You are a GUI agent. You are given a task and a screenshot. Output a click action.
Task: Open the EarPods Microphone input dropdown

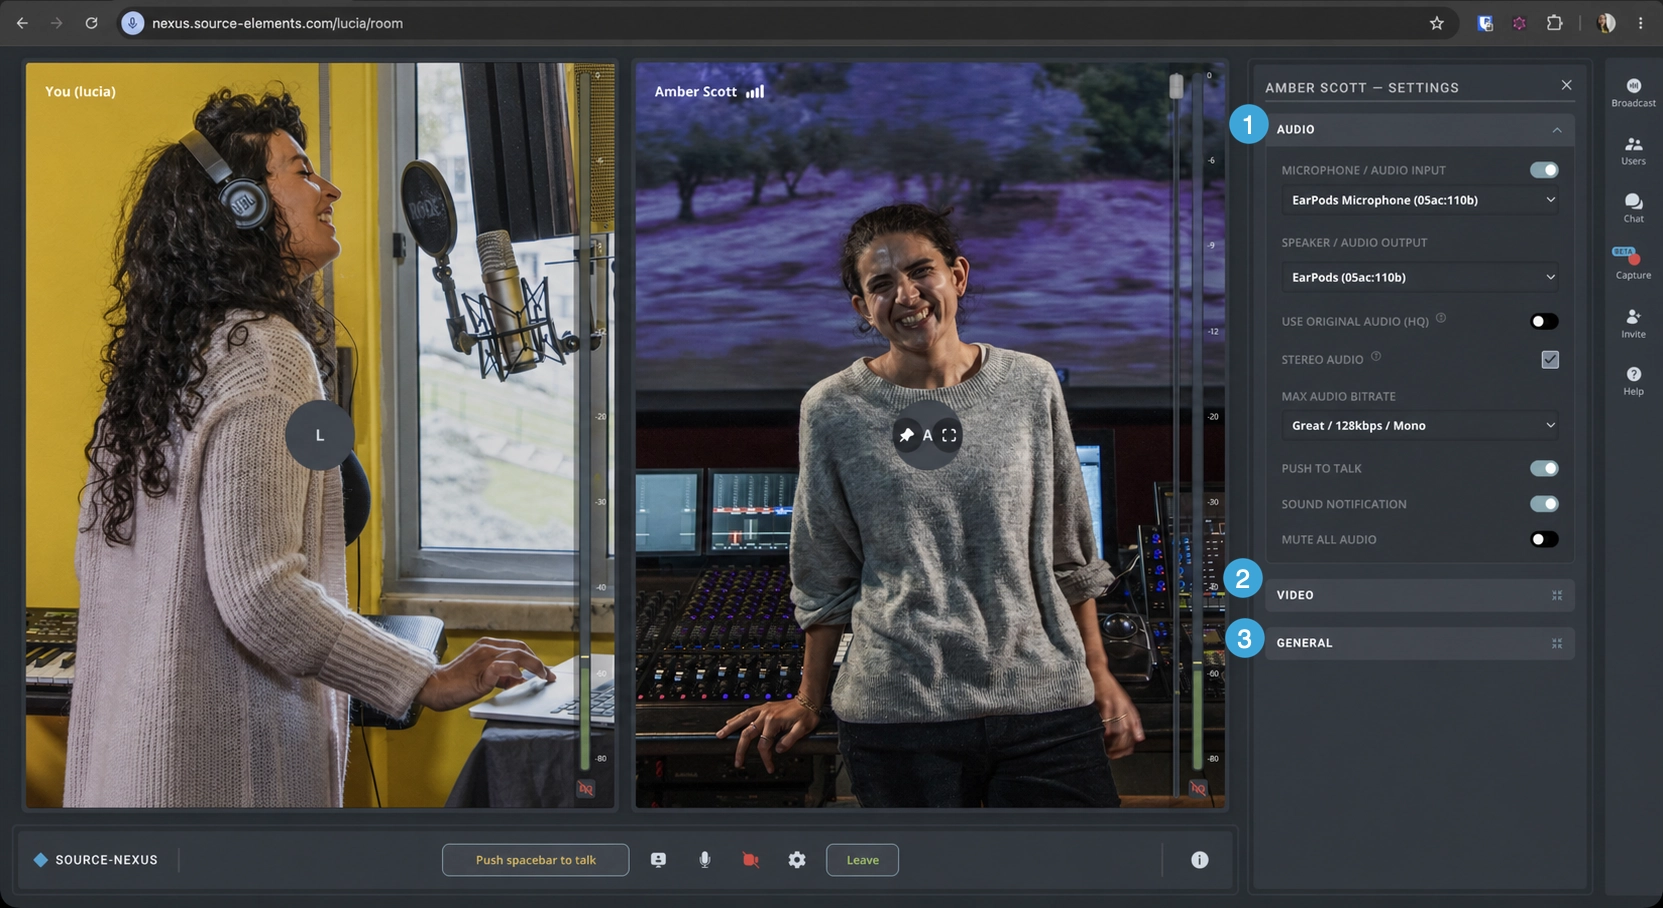[1421, 200]
